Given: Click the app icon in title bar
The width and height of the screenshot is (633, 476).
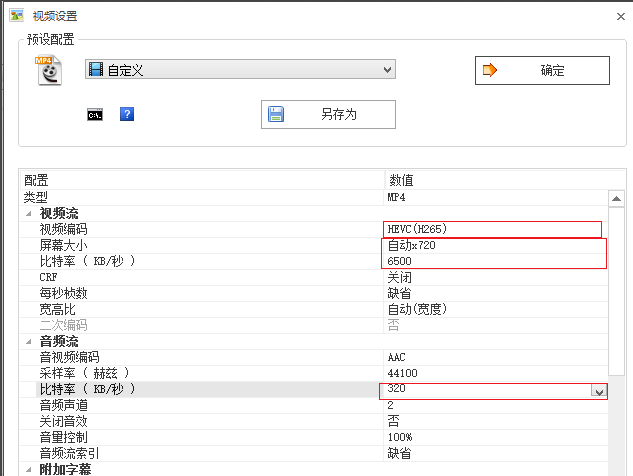Looking at the screenshot, I should [17, 15].
